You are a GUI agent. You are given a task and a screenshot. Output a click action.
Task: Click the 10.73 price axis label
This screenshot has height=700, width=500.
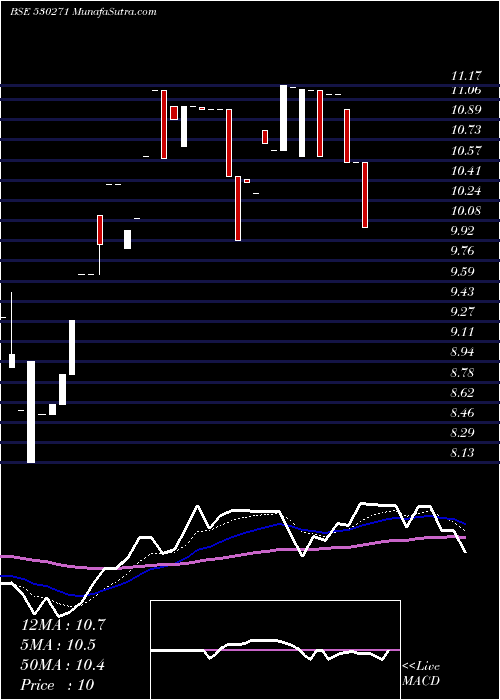pos(467,130)
